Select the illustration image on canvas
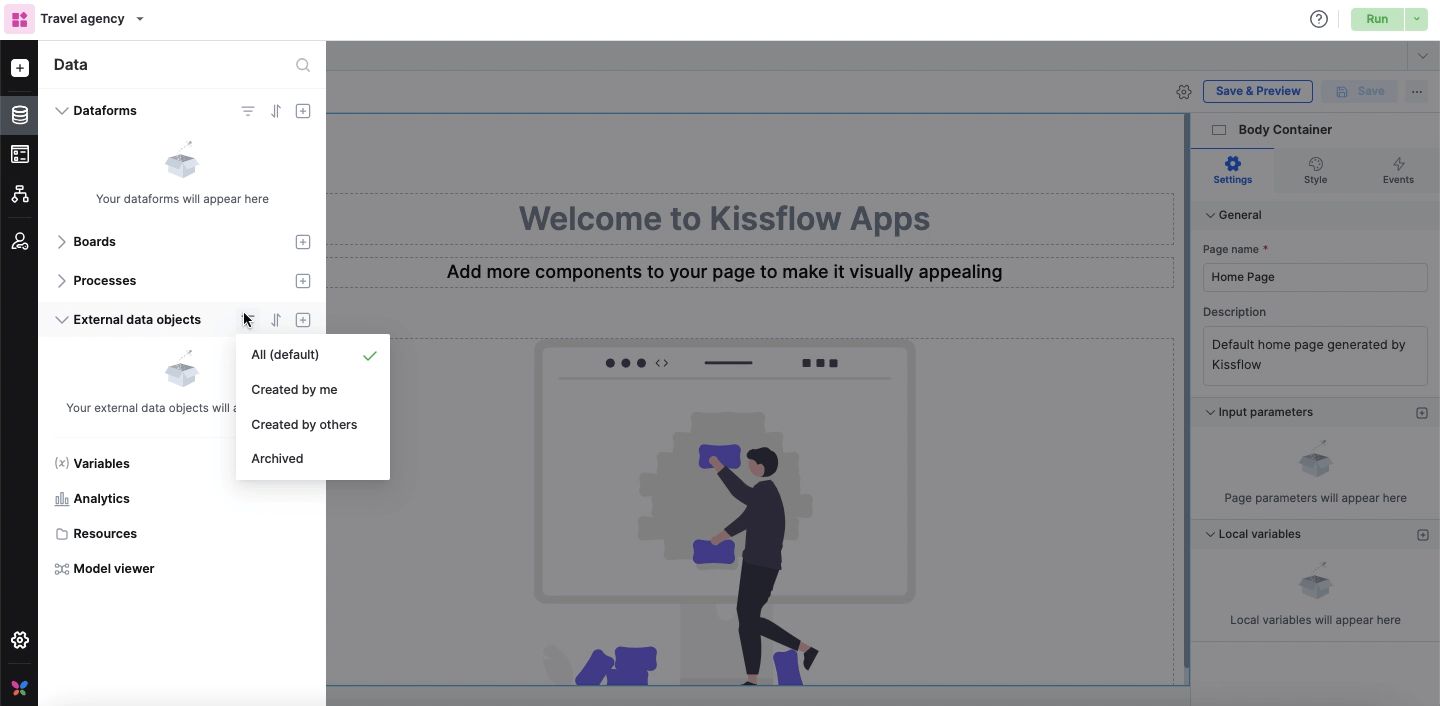The width and height of the screenshot is (1440, 706). coord(724,512)
